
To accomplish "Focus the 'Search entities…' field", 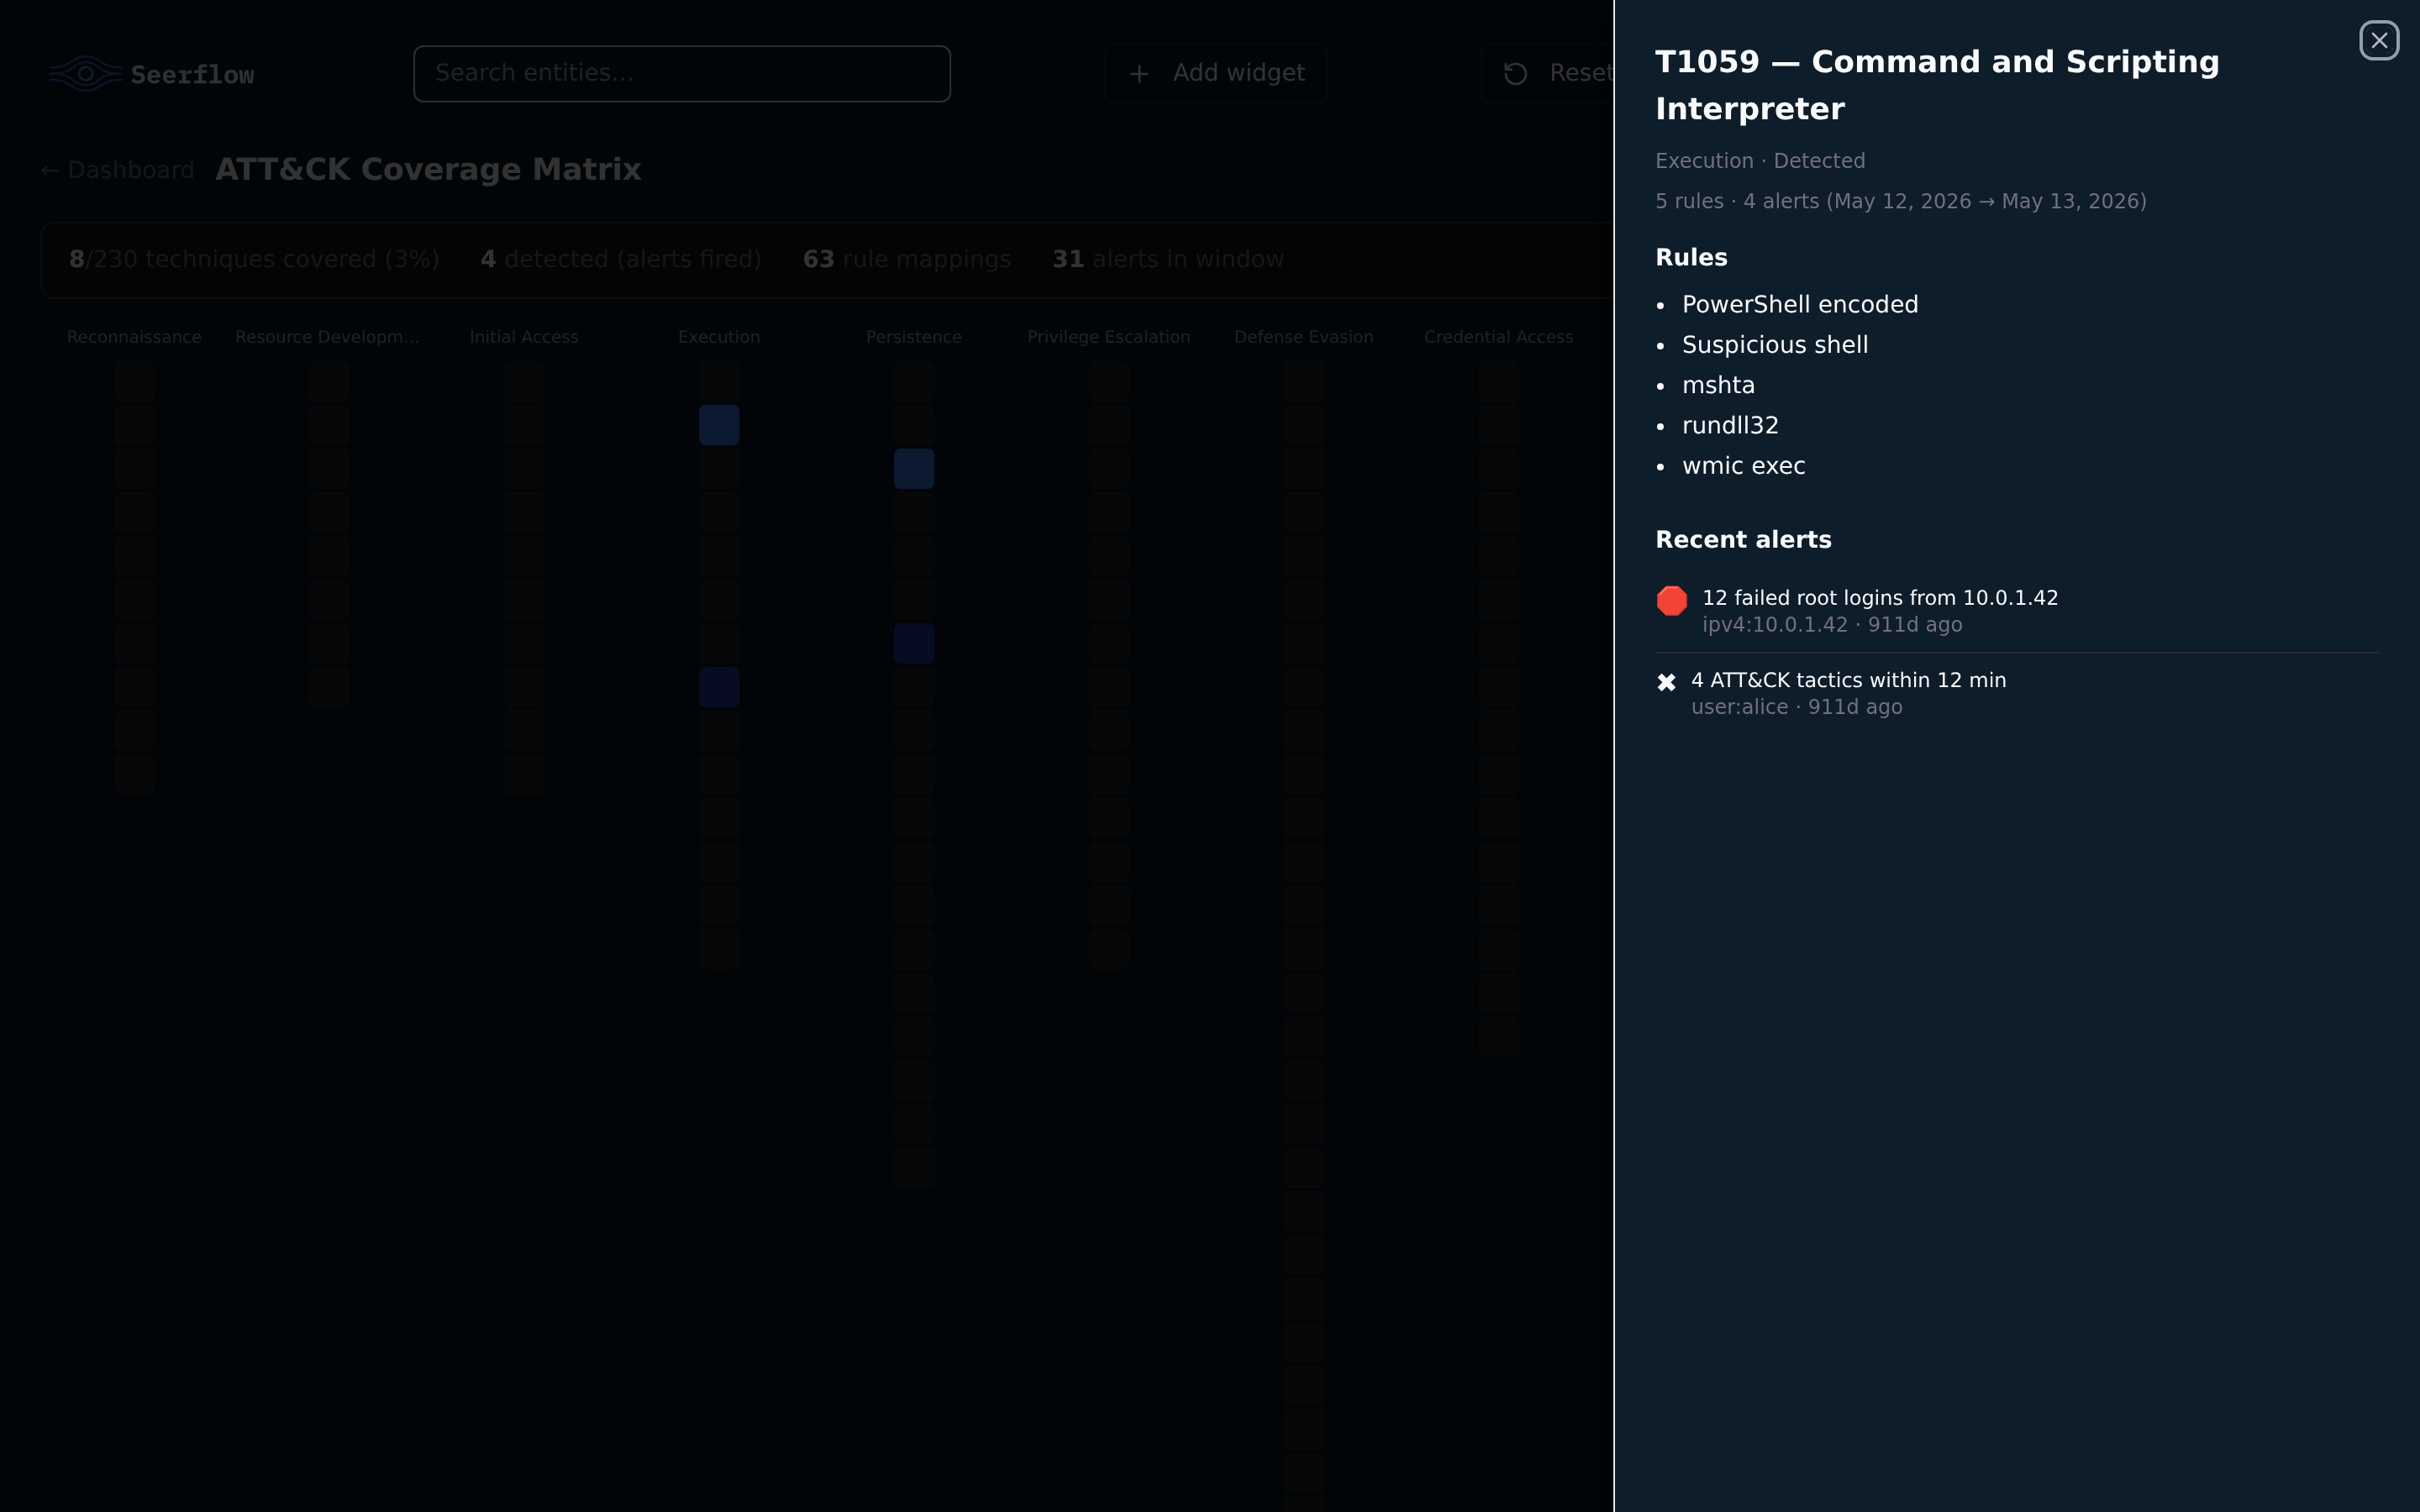I will [682, 74].
